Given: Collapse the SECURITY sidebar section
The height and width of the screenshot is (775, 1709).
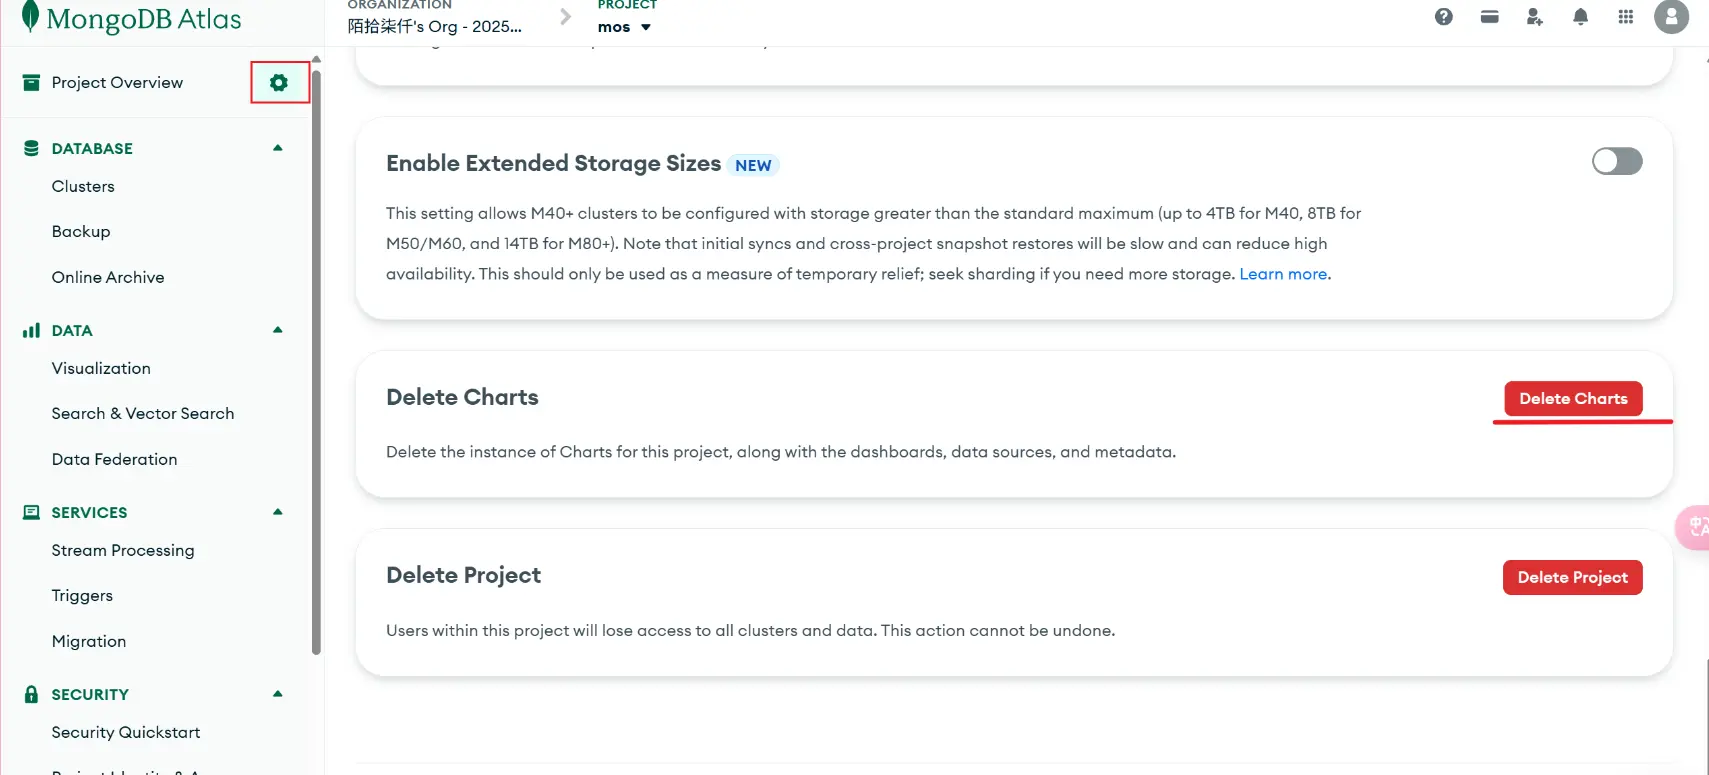Looking at the screenshot, I should pyautogui.click(x=278, y=694).
